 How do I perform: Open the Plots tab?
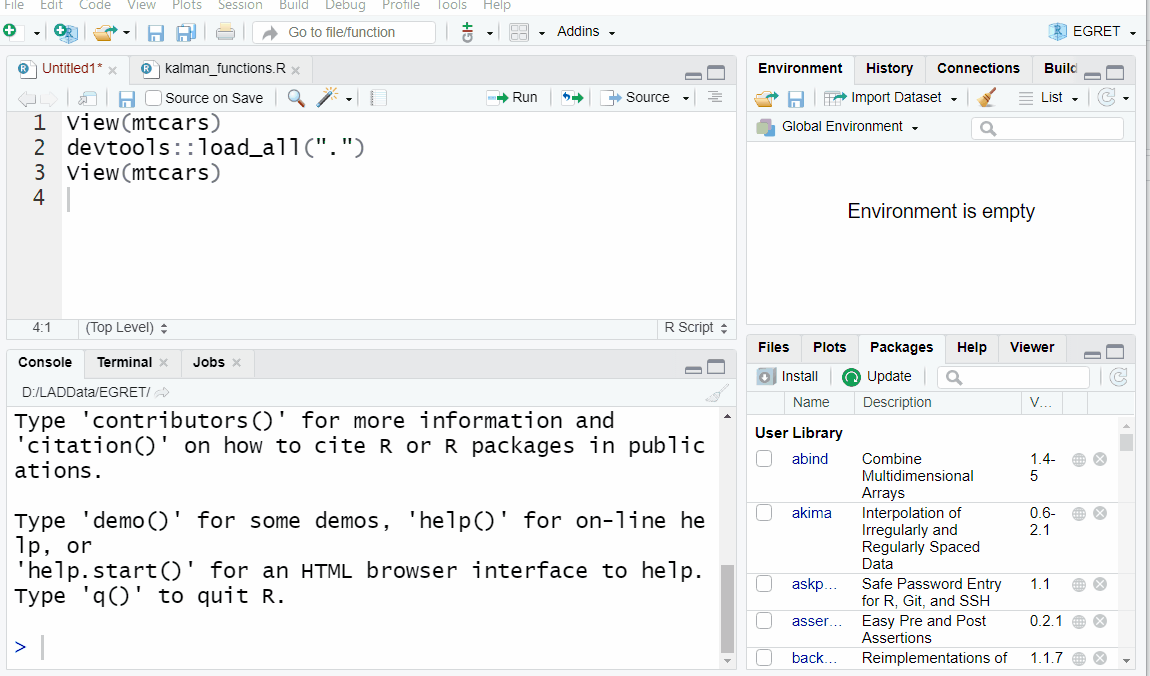tap(829, 348)
